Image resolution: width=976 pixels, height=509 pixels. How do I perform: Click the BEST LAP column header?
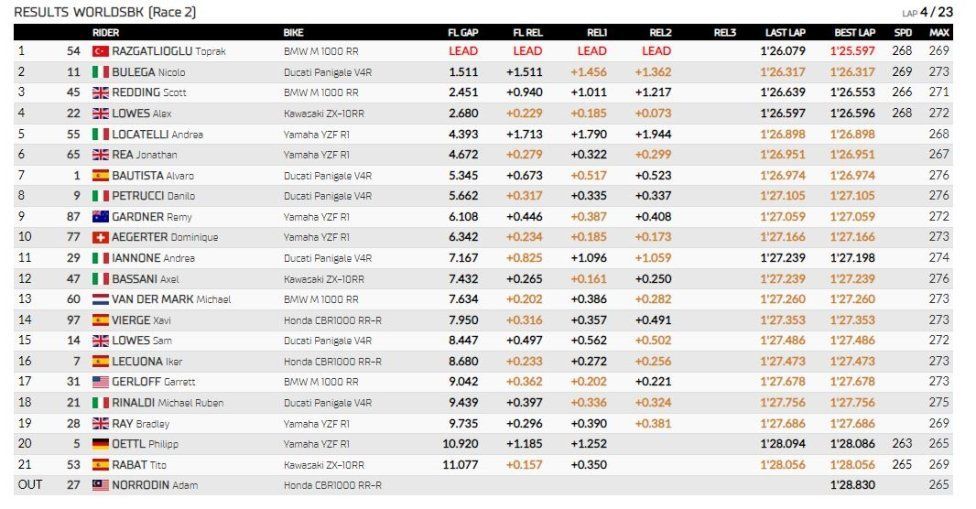pyautogui.click(x=855, y=32)
